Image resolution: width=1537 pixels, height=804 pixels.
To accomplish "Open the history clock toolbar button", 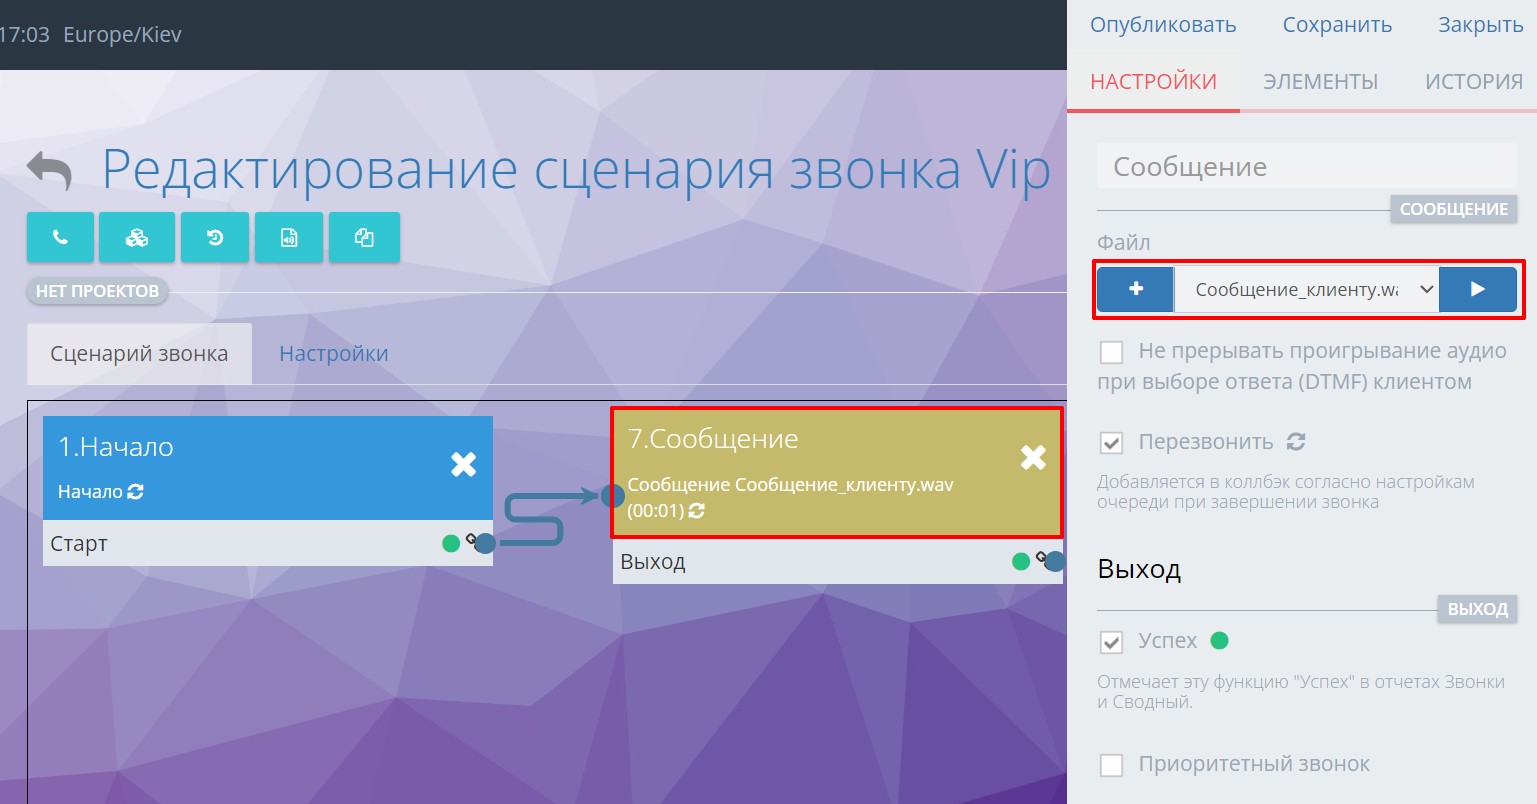I will 214,237.
